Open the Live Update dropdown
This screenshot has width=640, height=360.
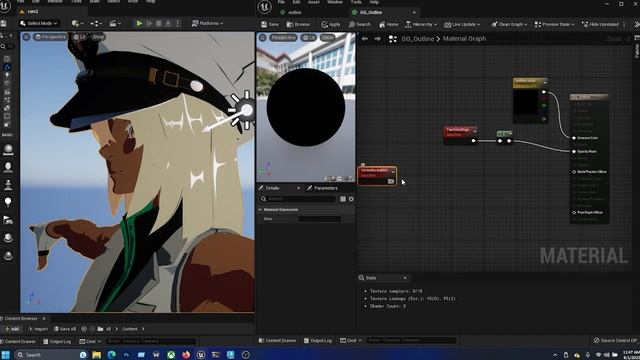(462, 24)
